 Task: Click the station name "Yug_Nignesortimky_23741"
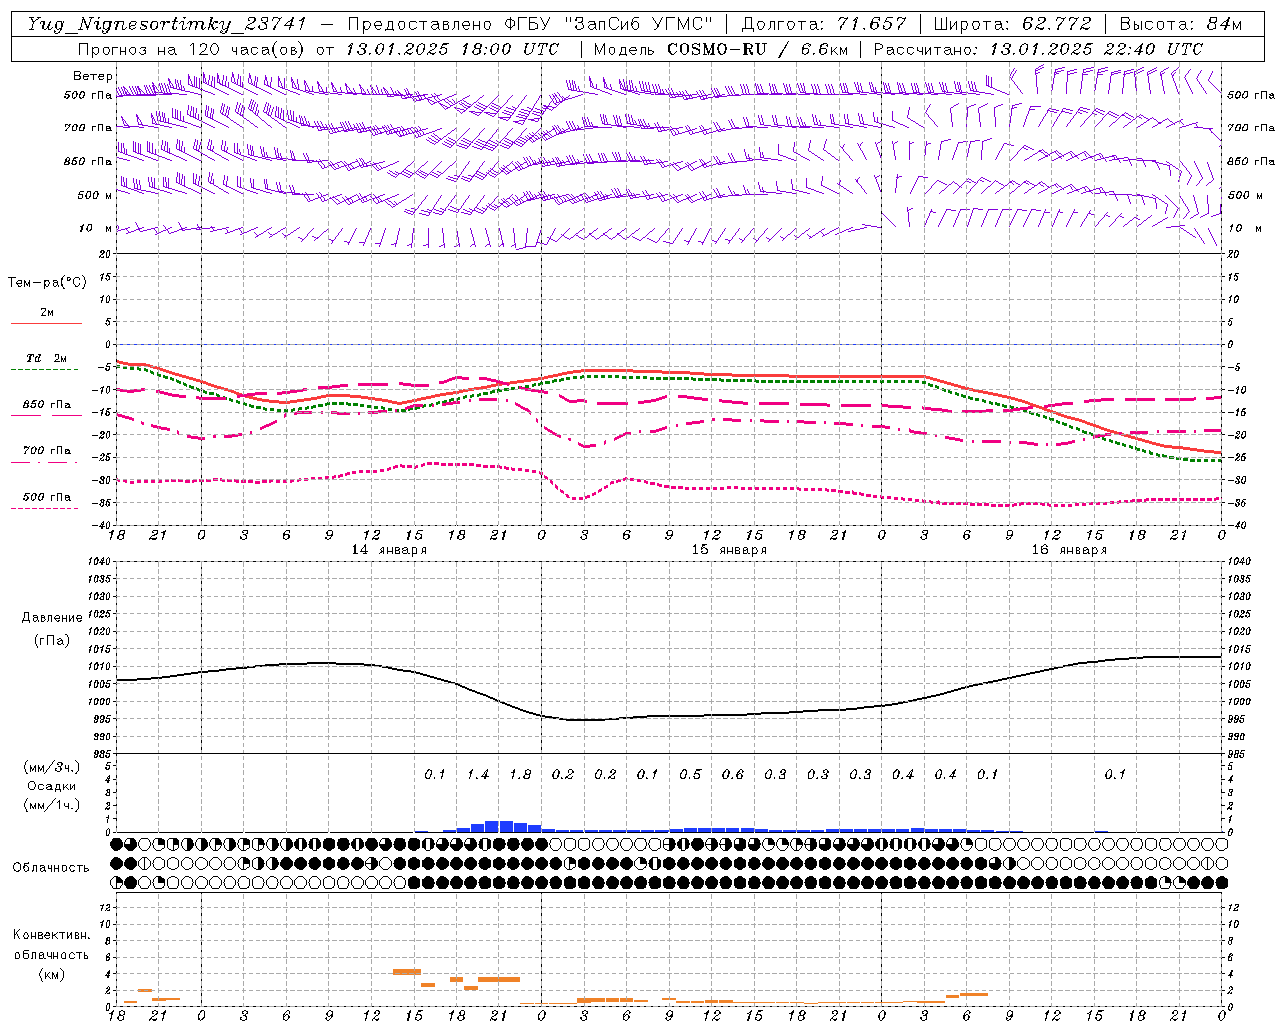(x=167, y=24)
